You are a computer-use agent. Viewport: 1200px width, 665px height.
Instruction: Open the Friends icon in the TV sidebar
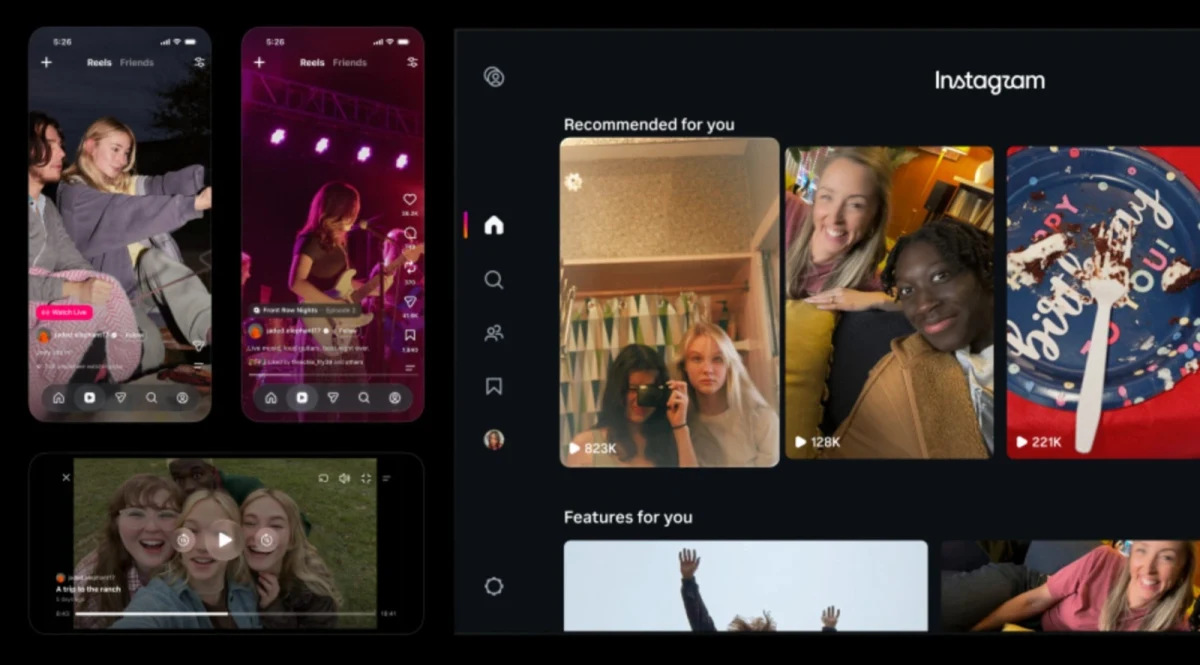(493, 333)
